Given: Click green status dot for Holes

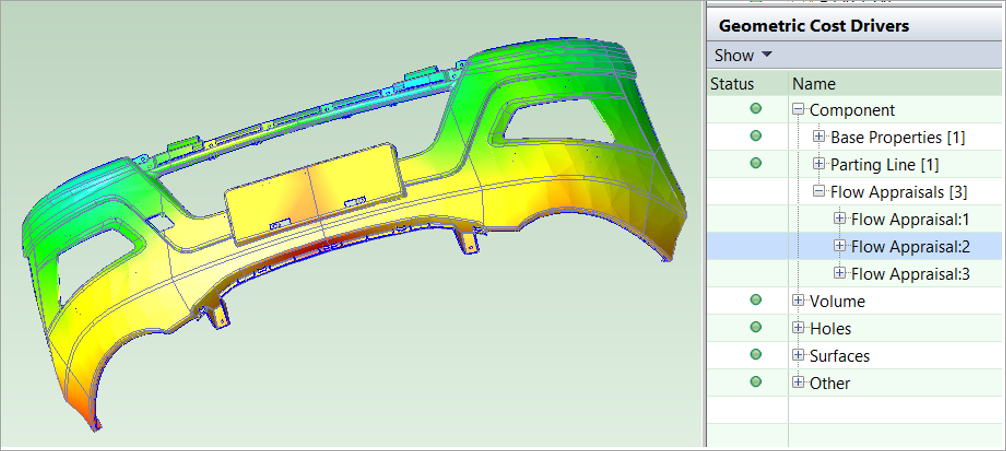Looking at the screenshot, I should 756,327.
